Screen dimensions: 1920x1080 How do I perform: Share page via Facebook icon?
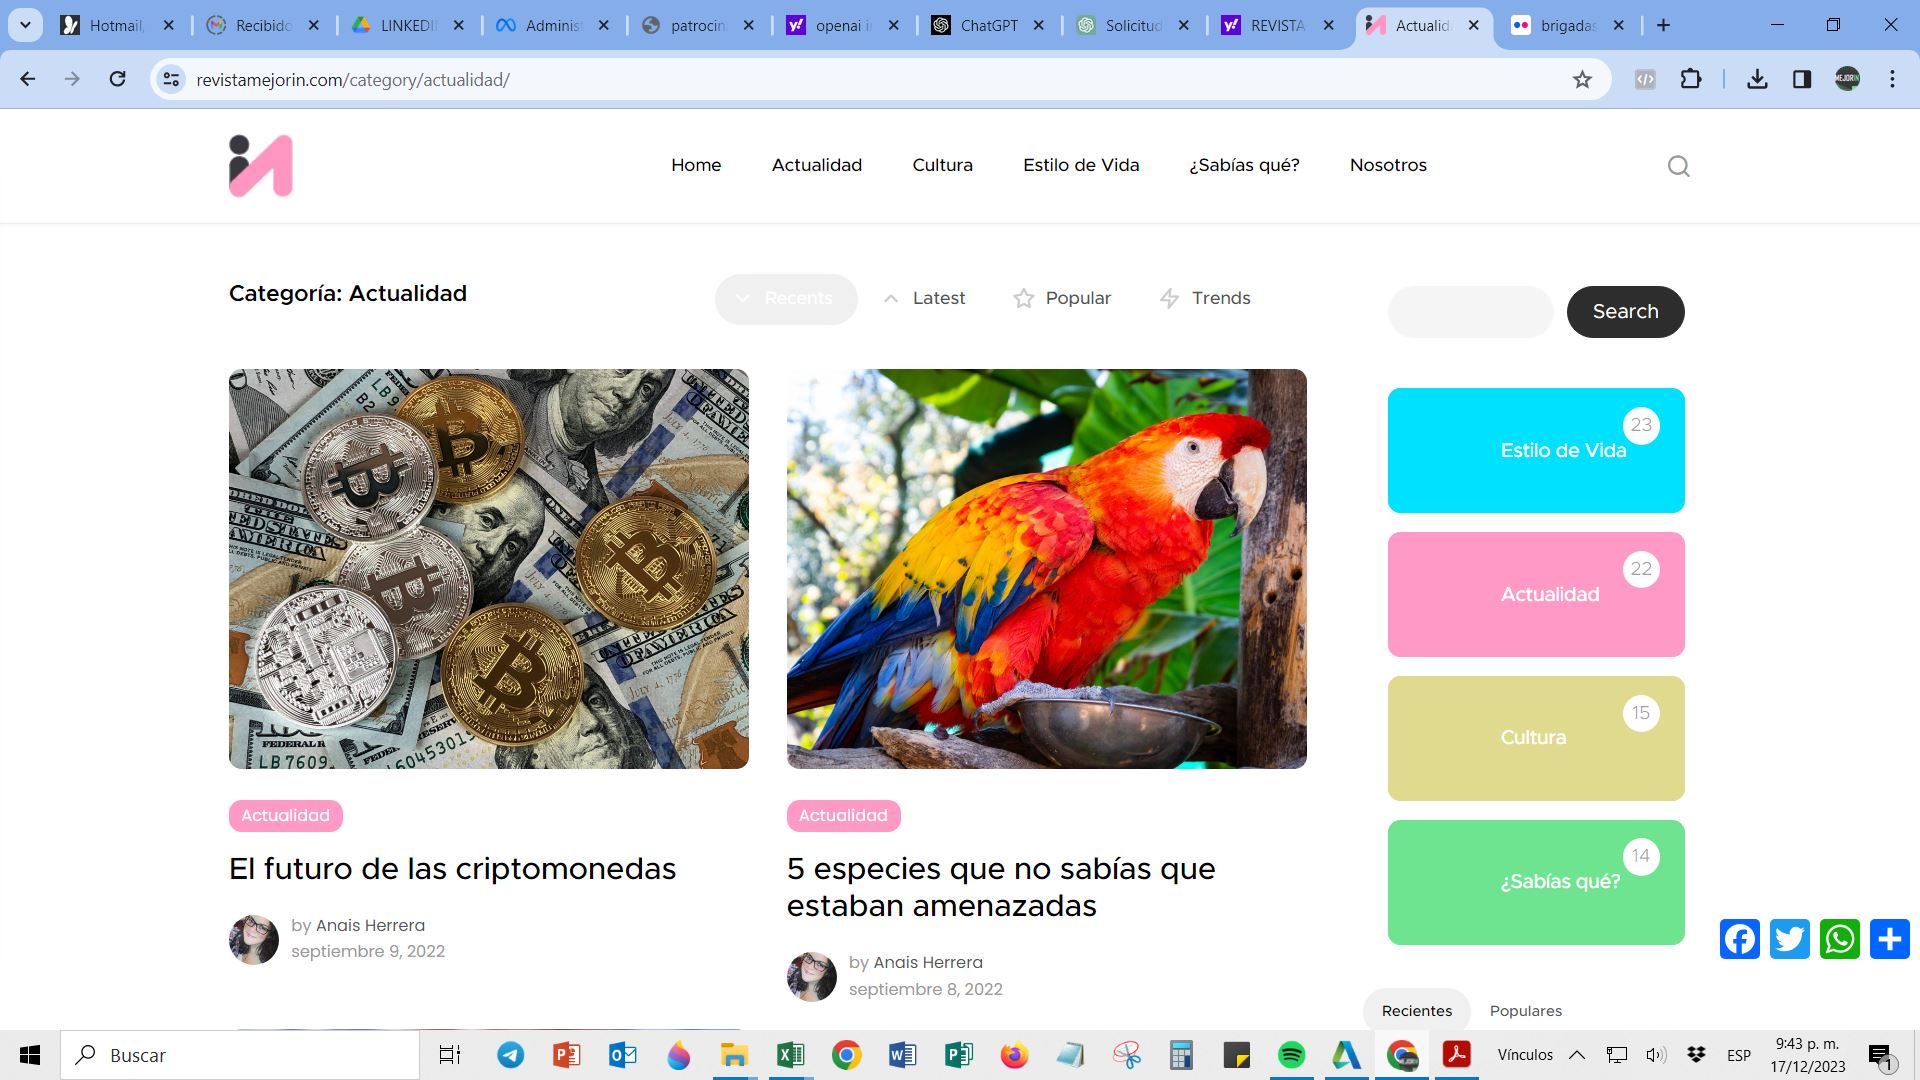click(1739, 939)
